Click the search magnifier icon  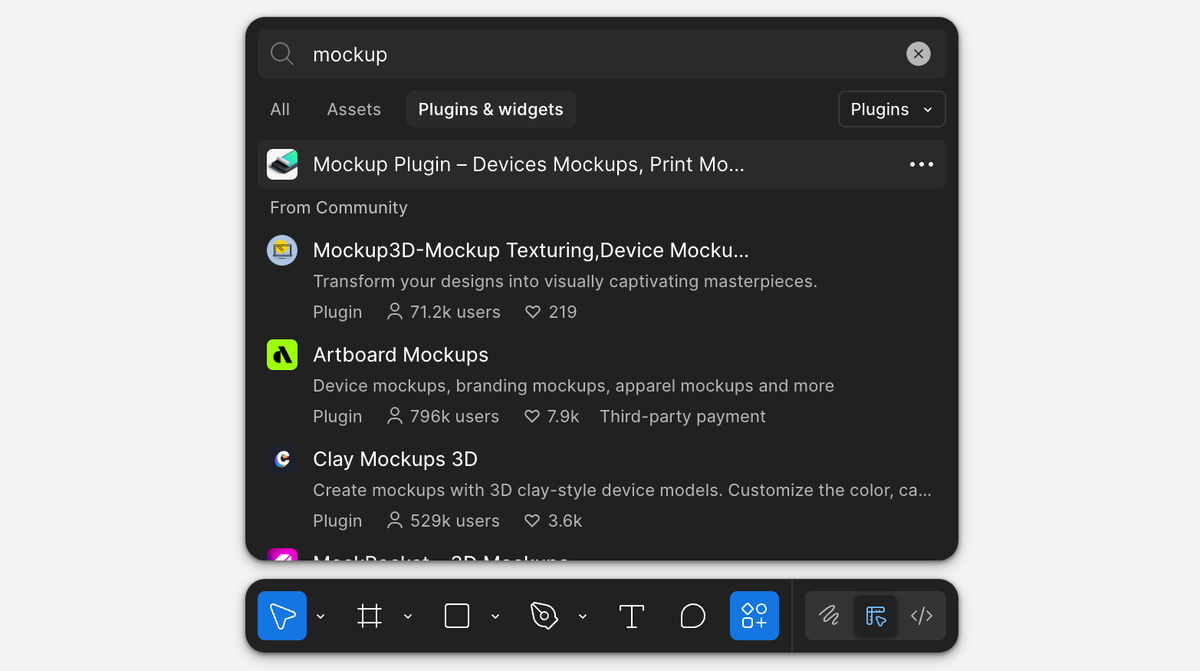[282, 54]
